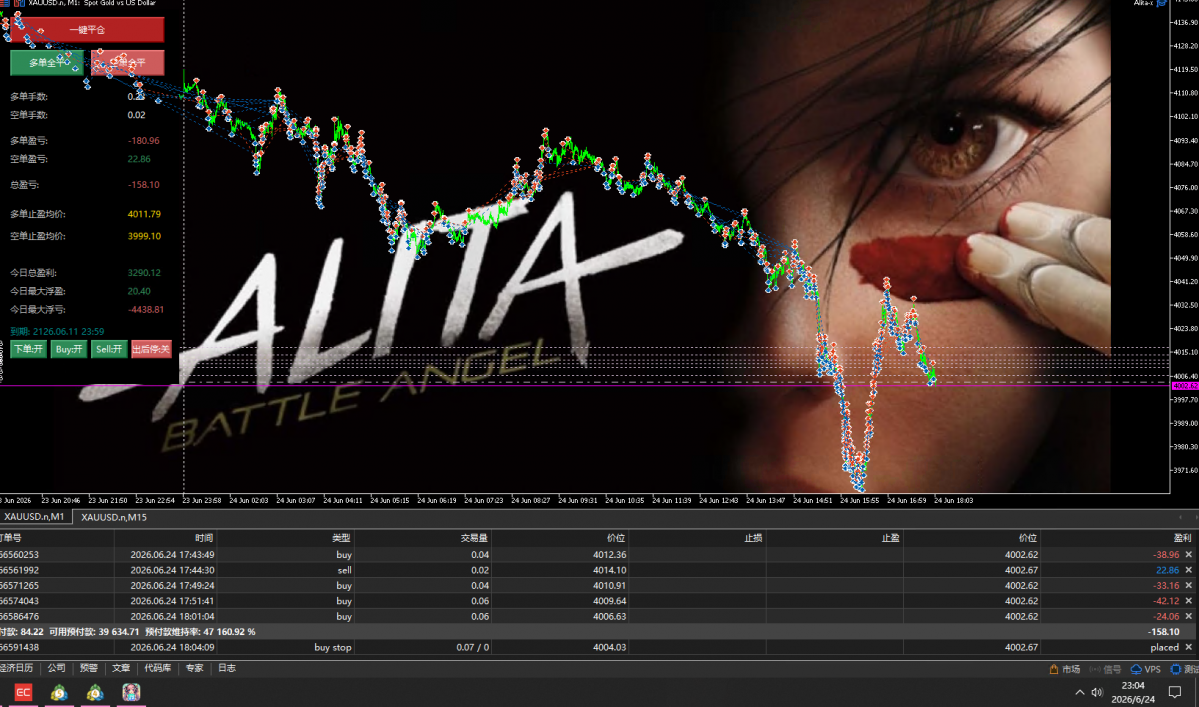Open the 公司 tab in terminal panel

[57, 668]
